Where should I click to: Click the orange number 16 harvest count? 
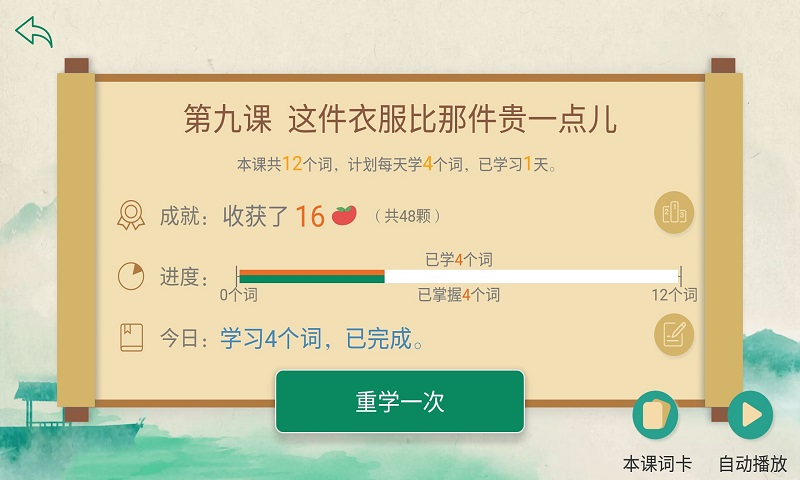pyautogui.click(x=310, y=216)
